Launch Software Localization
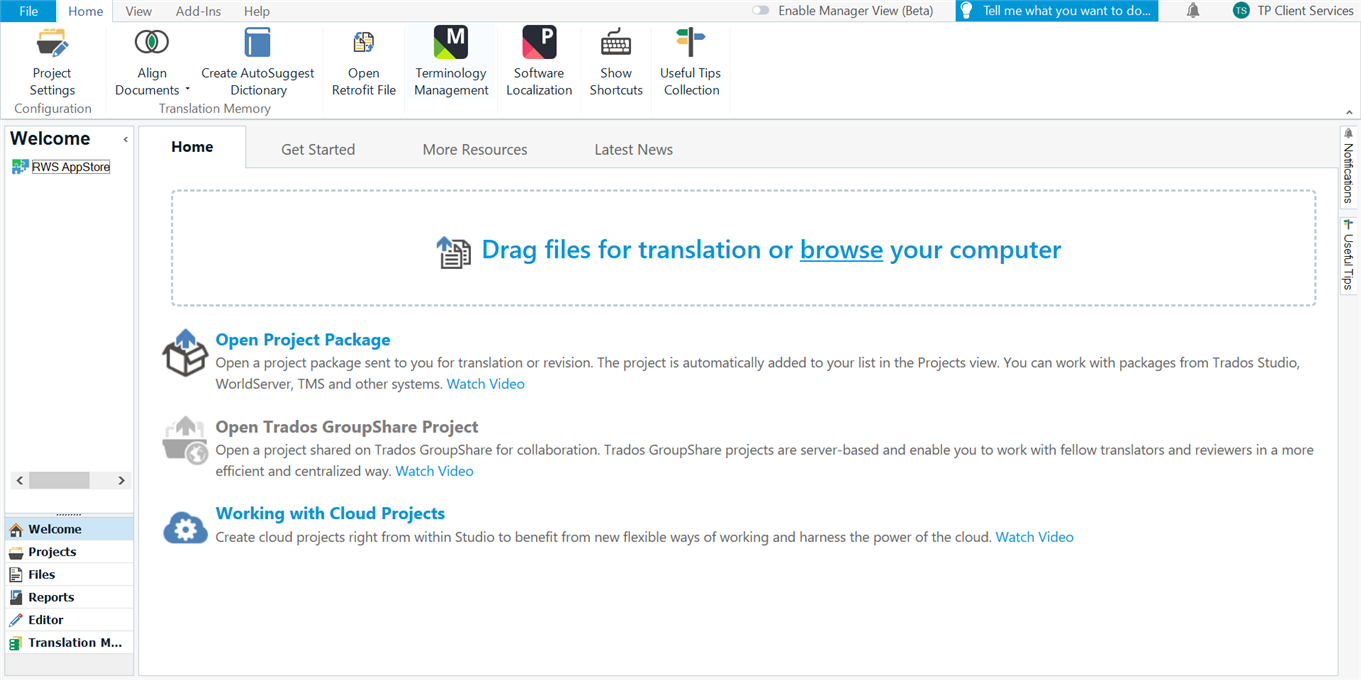The image size is (1361, 680). [539, 63]
